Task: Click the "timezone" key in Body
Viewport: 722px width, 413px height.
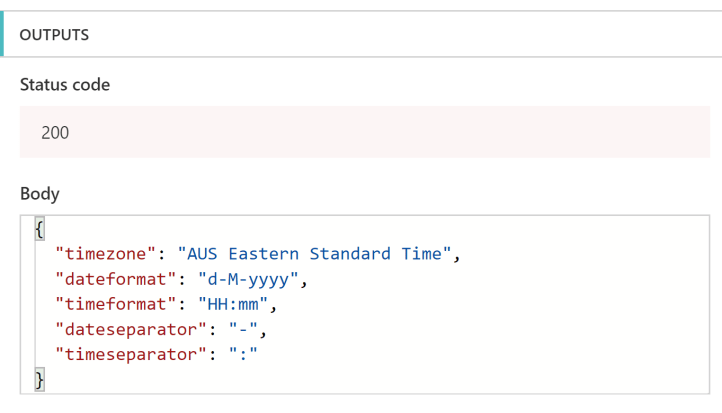Action: [107, 254]
